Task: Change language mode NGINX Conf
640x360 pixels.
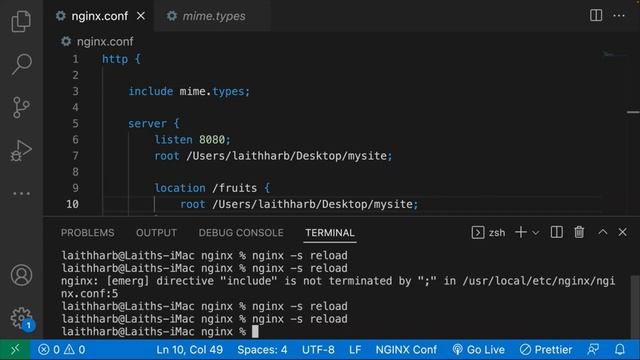Action: point(406,350)
